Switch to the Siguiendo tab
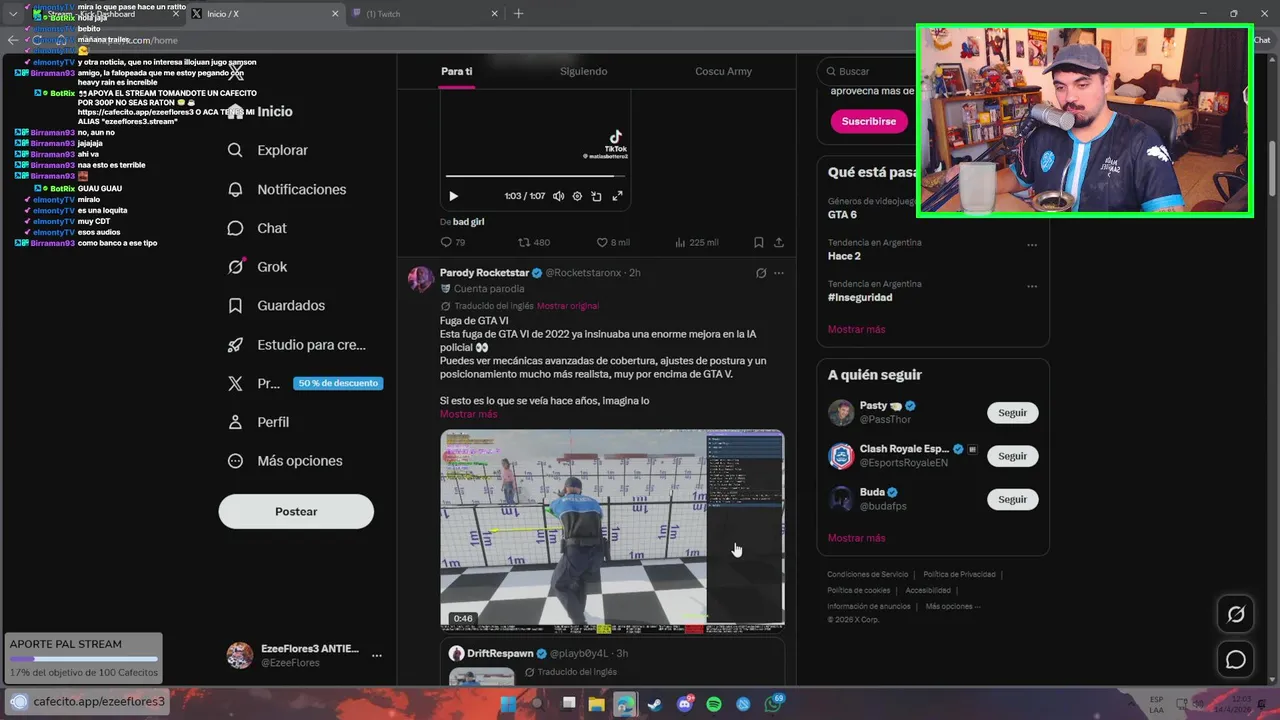Screen dimensions: 1280x720 coord(583,71)
